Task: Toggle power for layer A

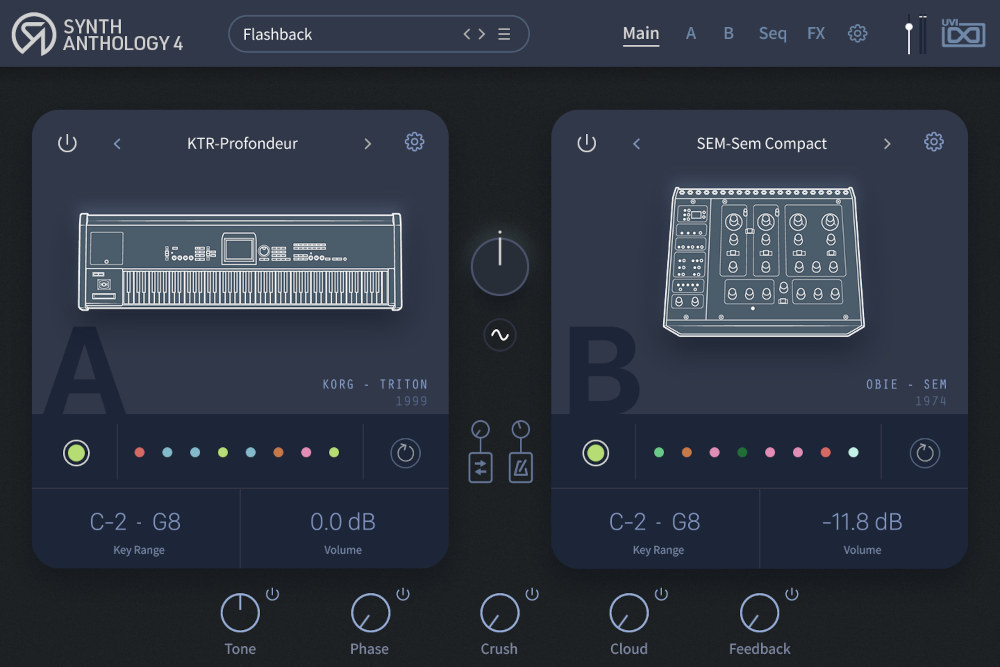Action: (x=67, y=142)
